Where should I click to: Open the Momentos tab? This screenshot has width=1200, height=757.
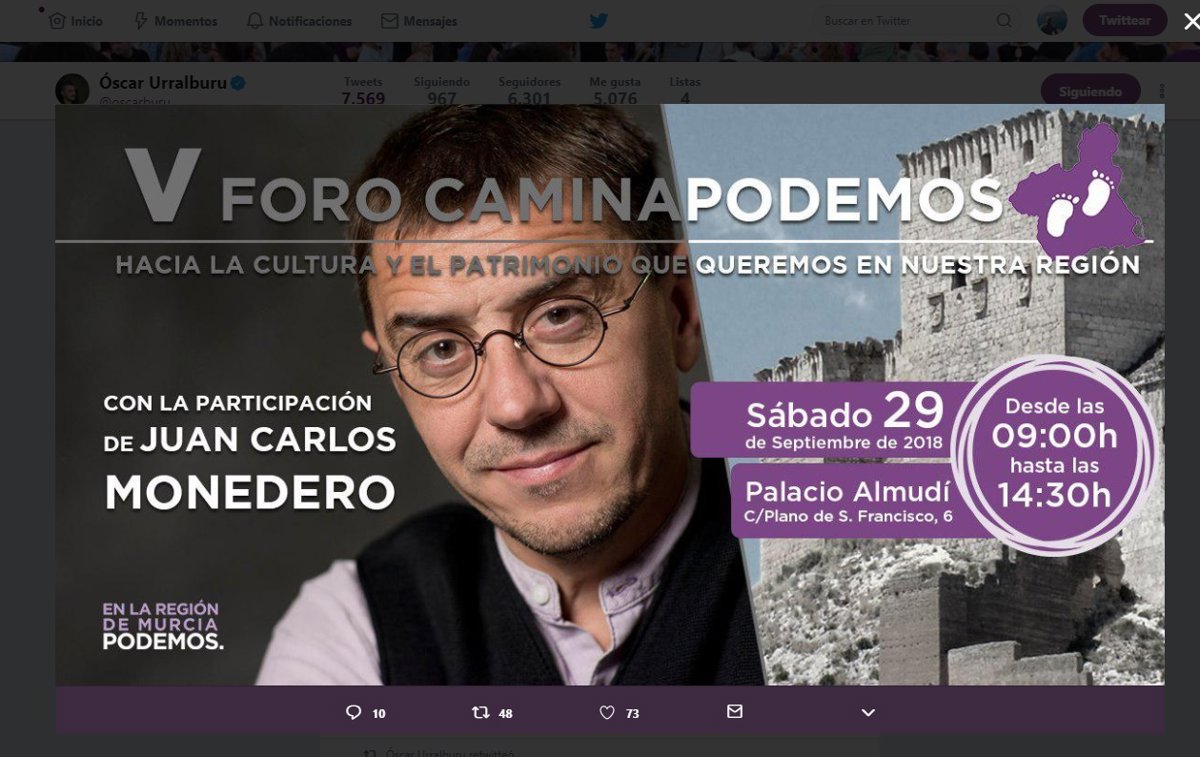[174, 21]
